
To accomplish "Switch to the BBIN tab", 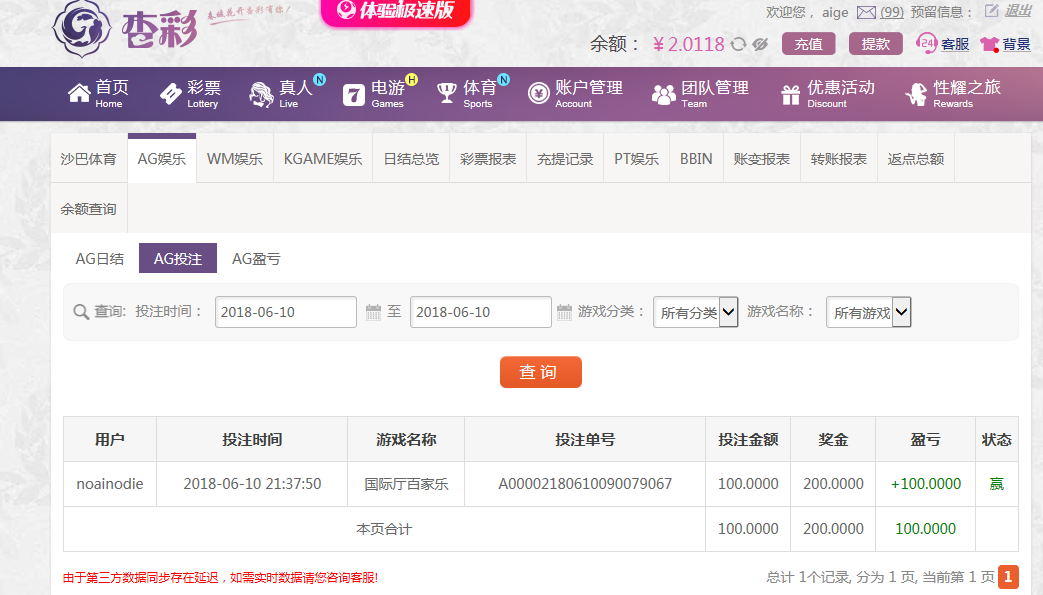I will (696, 158).
